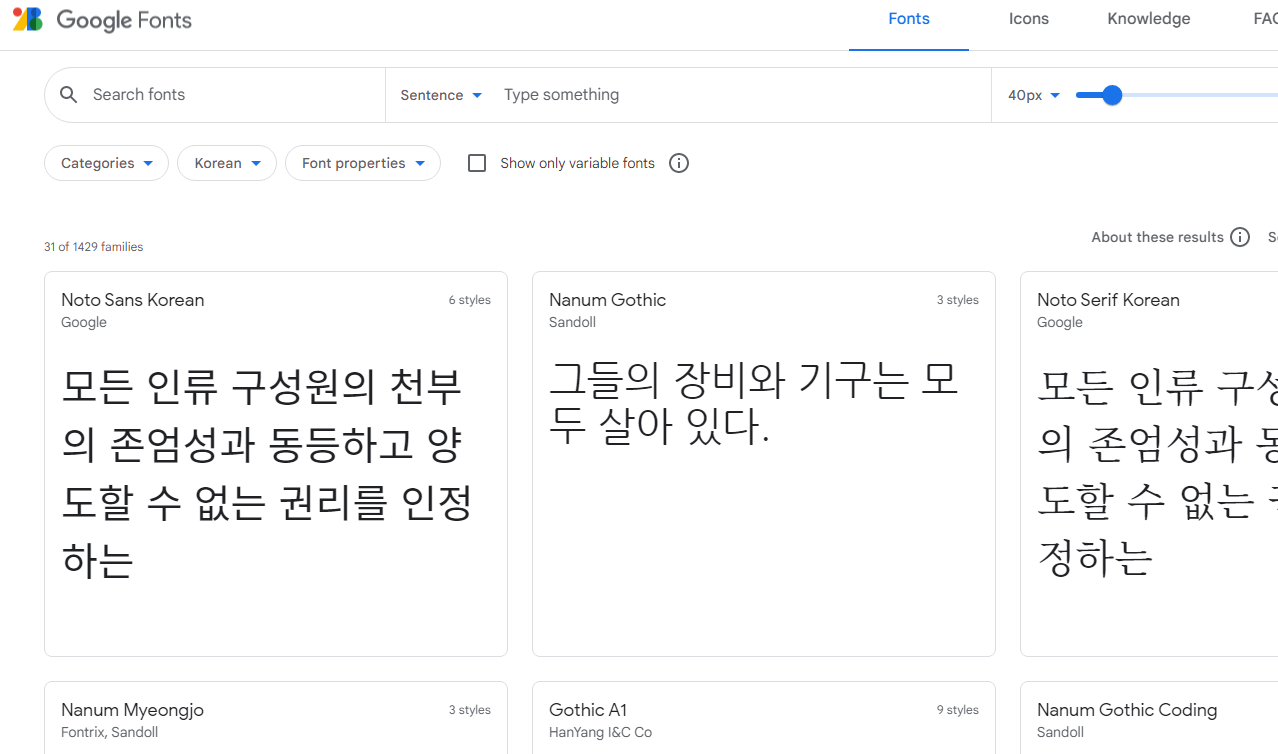This screenshot has height=754, width=1278.
Task: Click 'Sandoll' under Nanum Gothic title
Action: [572, 322]
